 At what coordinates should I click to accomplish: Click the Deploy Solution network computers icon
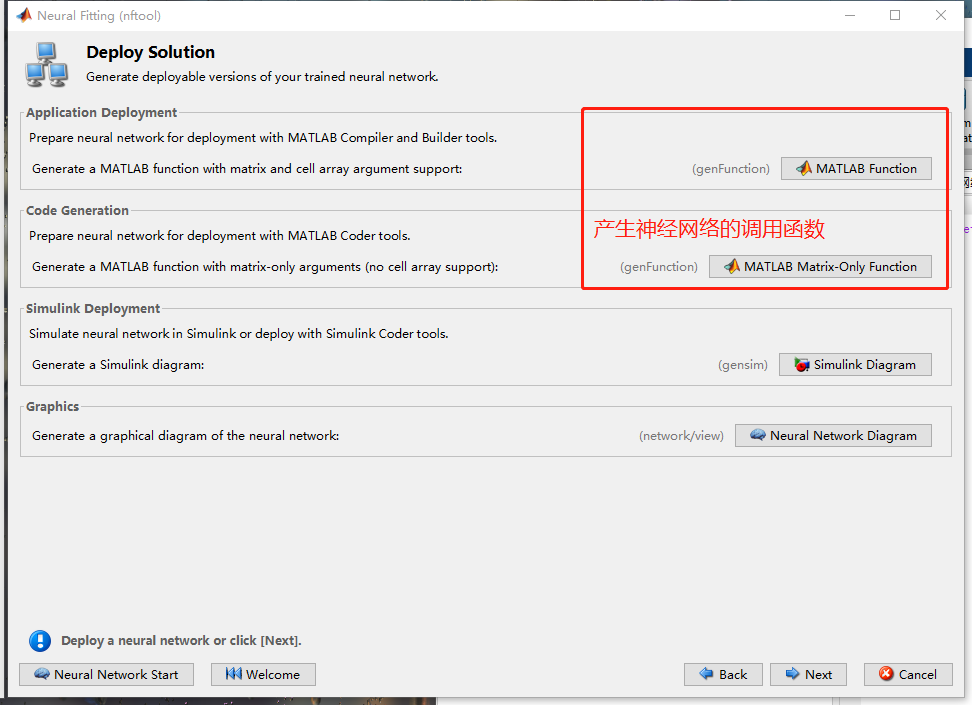tap(46, 64)
